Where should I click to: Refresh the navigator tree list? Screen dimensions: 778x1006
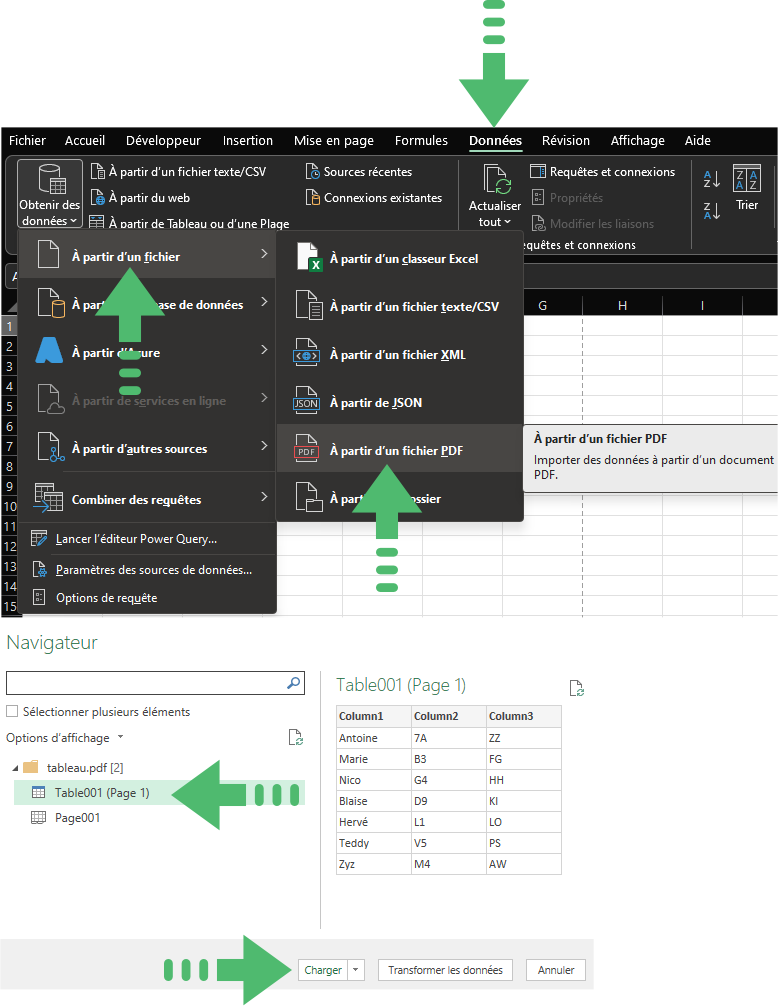pos(296,738)
